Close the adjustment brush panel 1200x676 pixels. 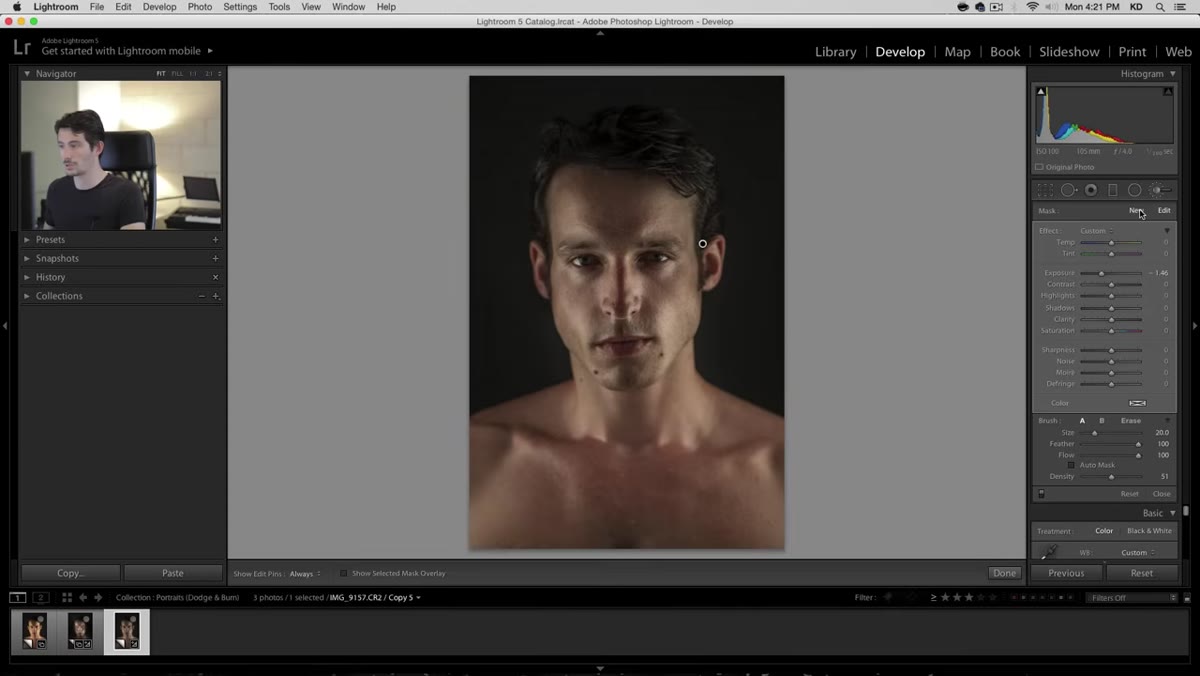coord(1161,494)
